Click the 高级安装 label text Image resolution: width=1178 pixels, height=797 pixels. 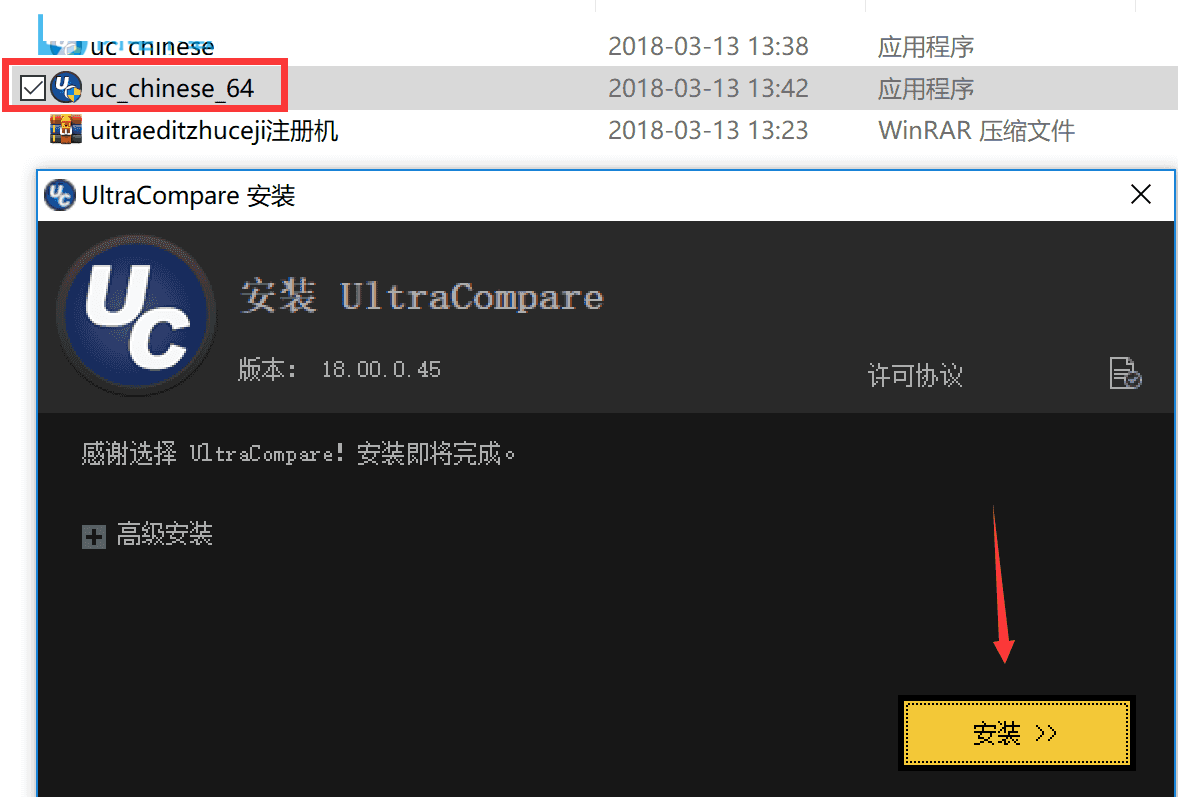tap(165, 535)
